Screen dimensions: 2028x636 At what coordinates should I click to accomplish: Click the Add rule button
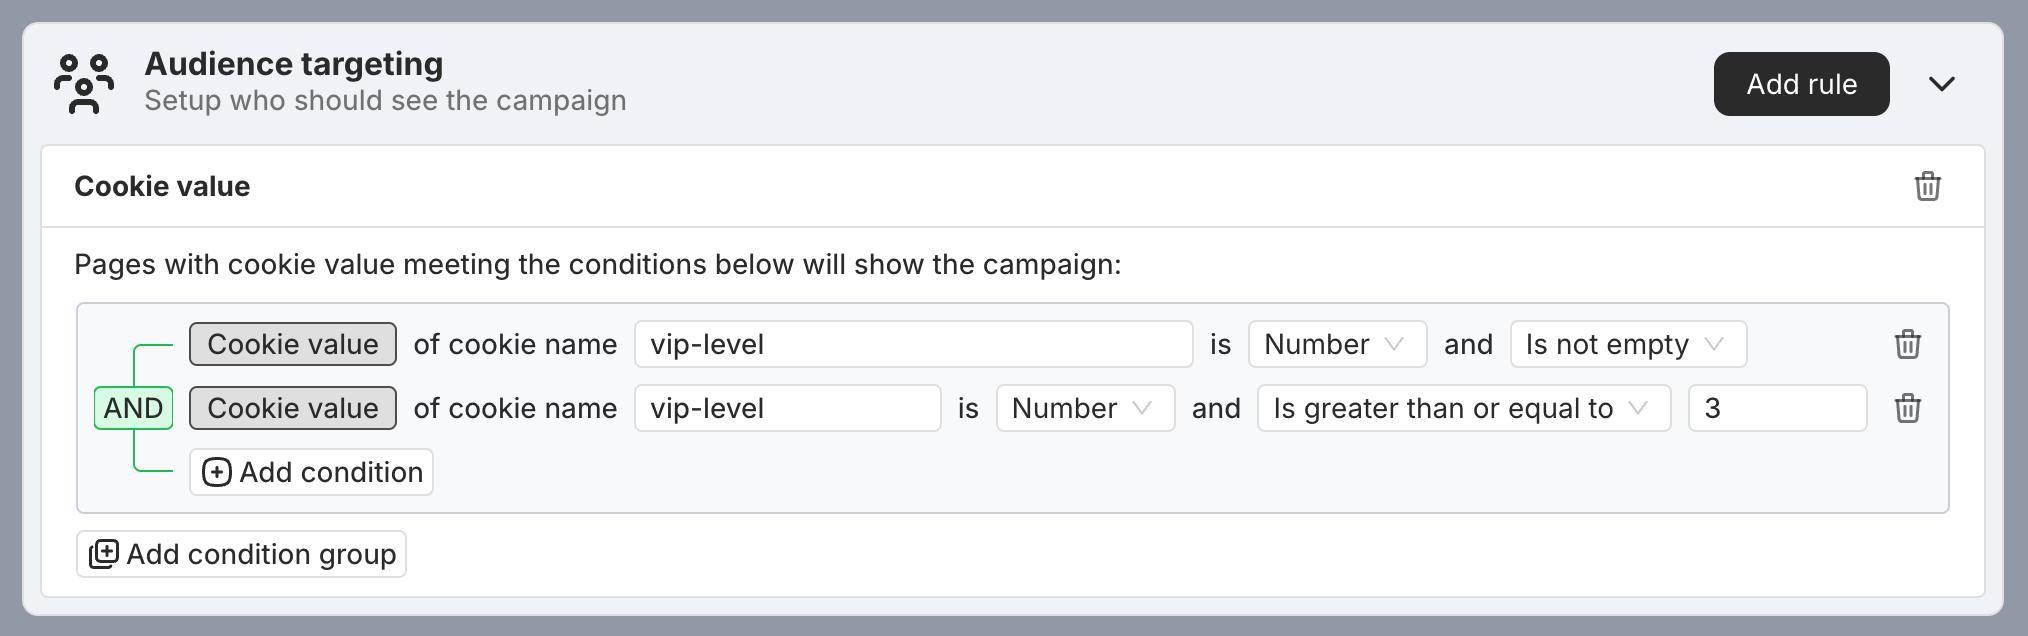1801,84
